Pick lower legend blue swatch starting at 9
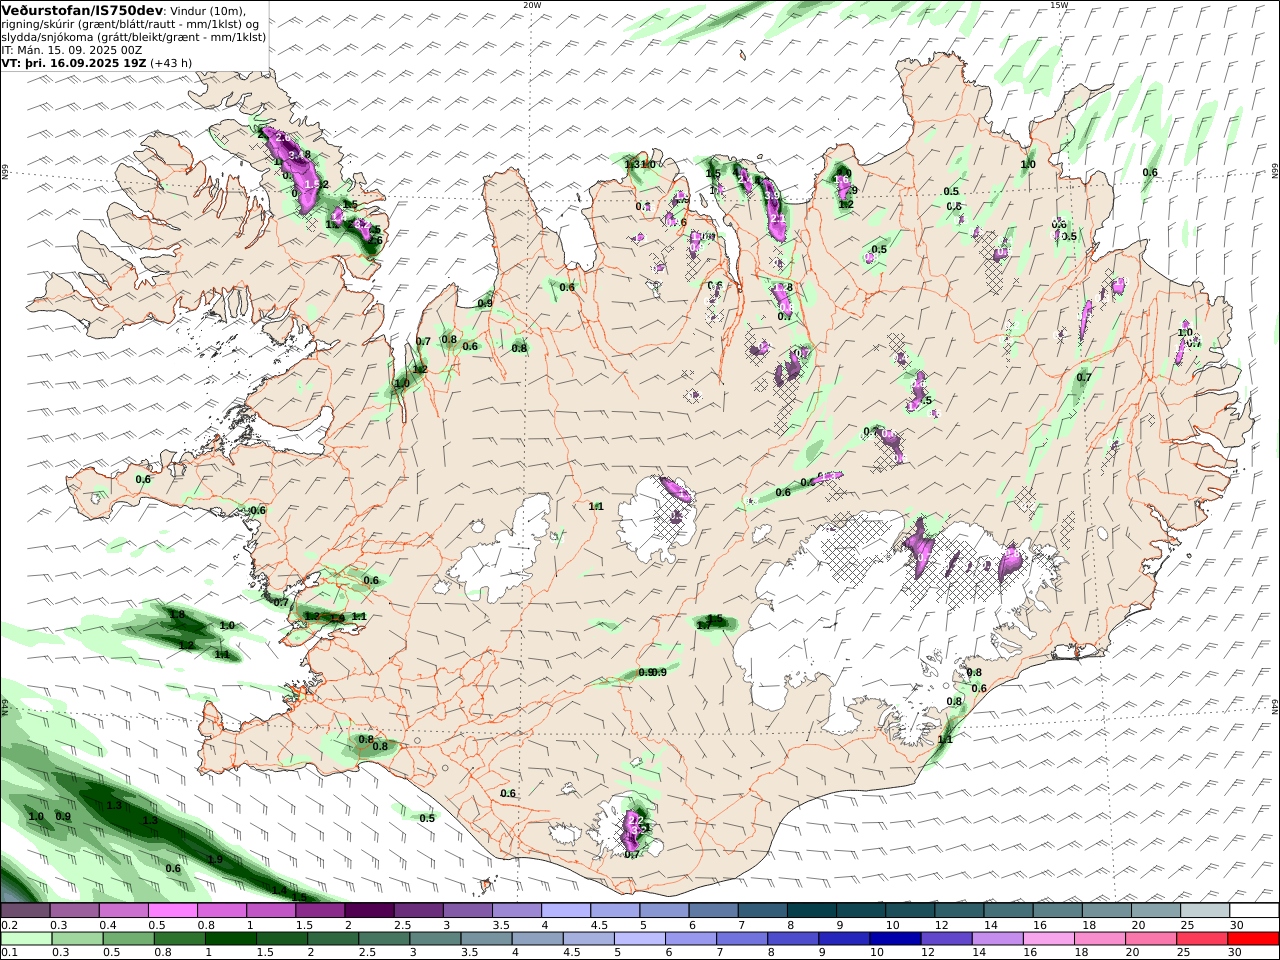The image size is (1280, 960). (x=844, y=939)
